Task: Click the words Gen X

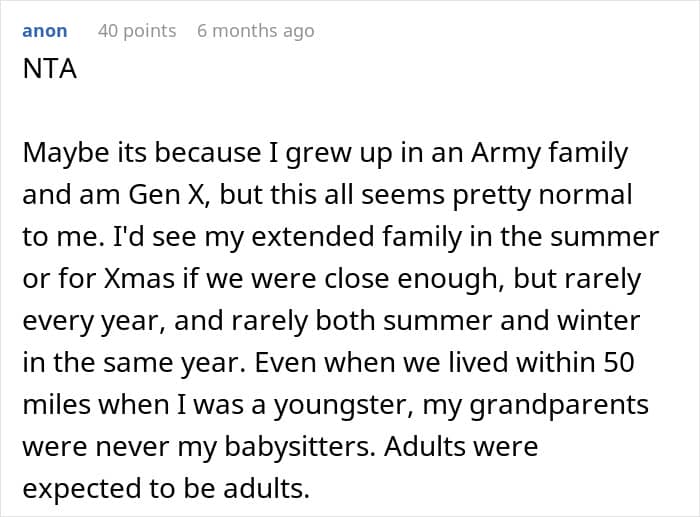Action: (169, 195)
